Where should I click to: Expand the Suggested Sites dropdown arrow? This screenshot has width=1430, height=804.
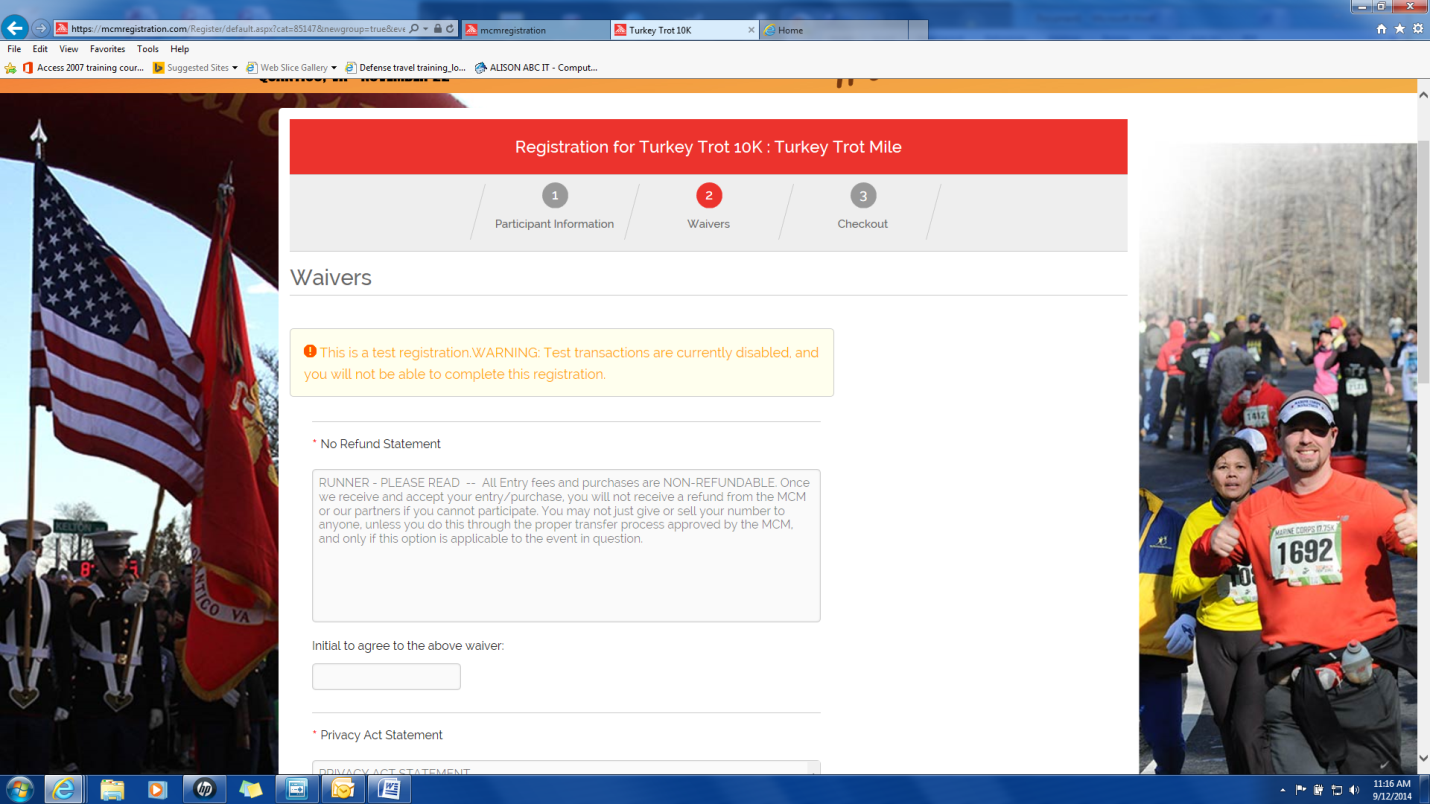(235, 68)
